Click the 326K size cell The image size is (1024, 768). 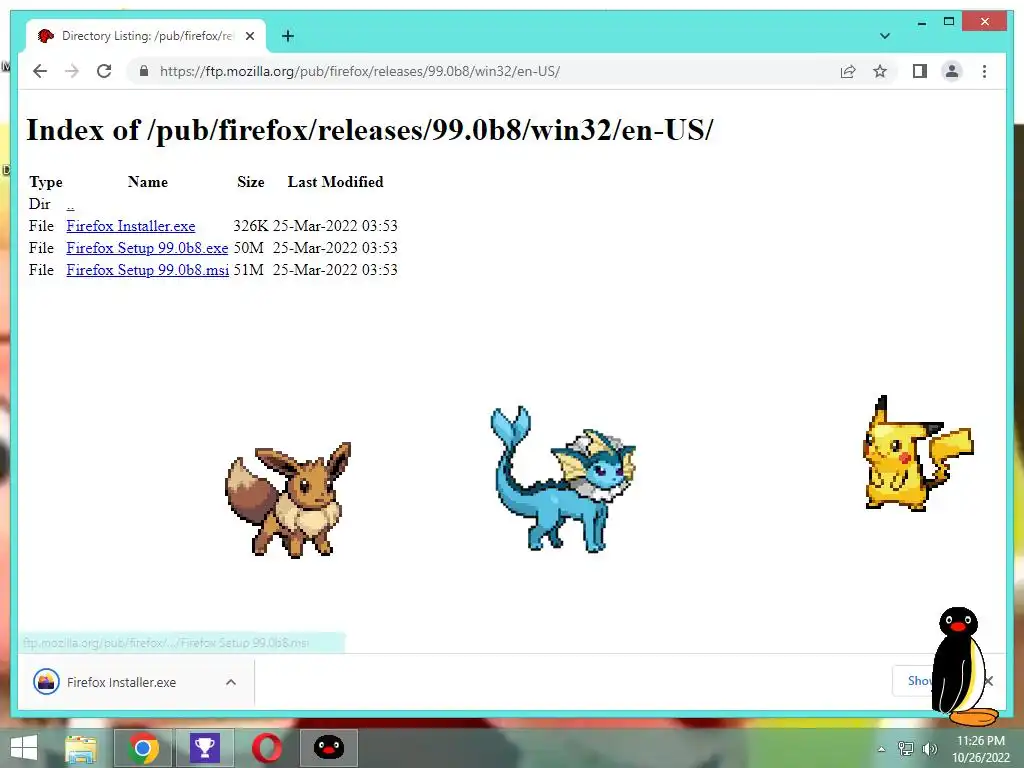click(x=251, y=226)
